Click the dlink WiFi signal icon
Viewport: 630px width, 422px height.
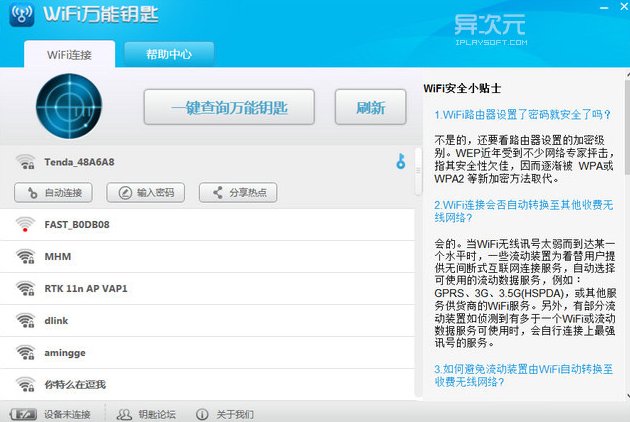click(25, 321)
